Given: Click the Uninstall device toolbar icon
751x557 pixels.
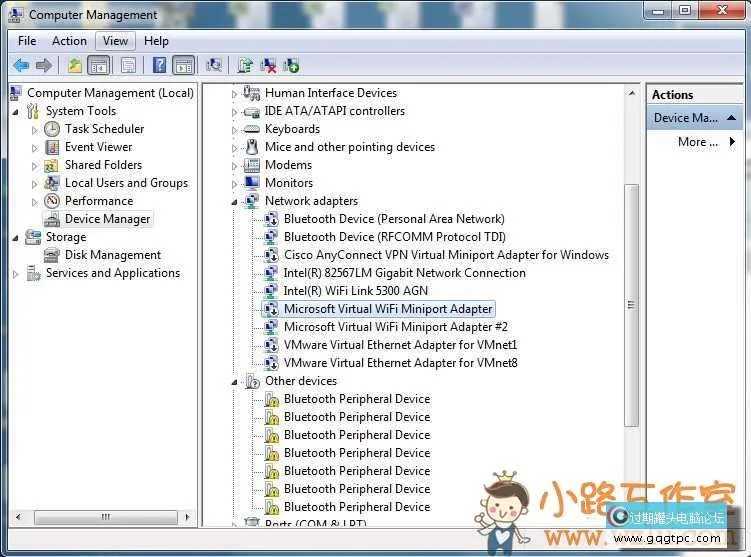Looking at the screenshot, I should tap(268, 66).
